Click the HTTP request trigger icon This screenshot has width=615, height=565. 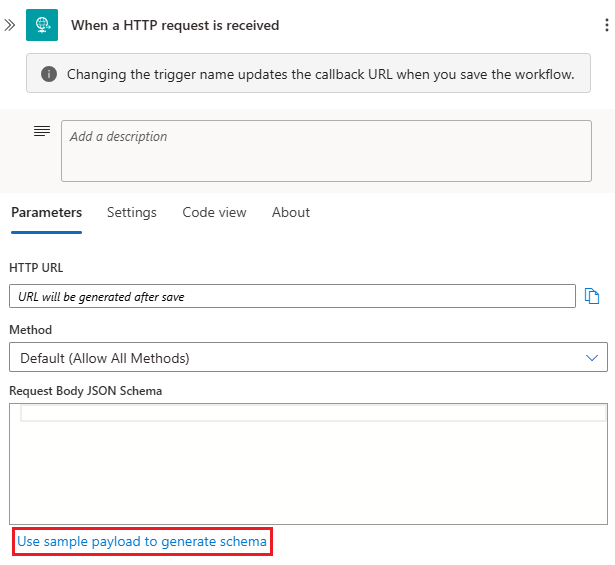click(x=42, y=25)
